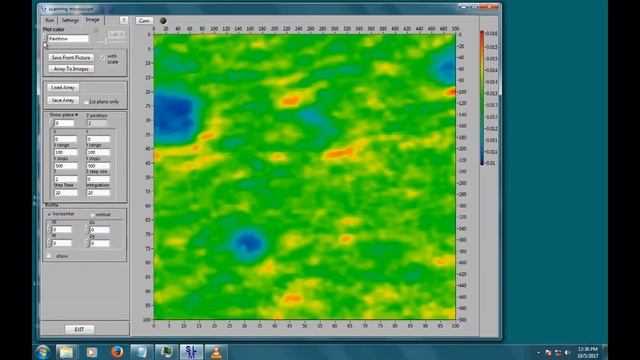Toggle the profile 'show' checkbox
The width and height of the screenshot is (640, 360).
(49, 256)
